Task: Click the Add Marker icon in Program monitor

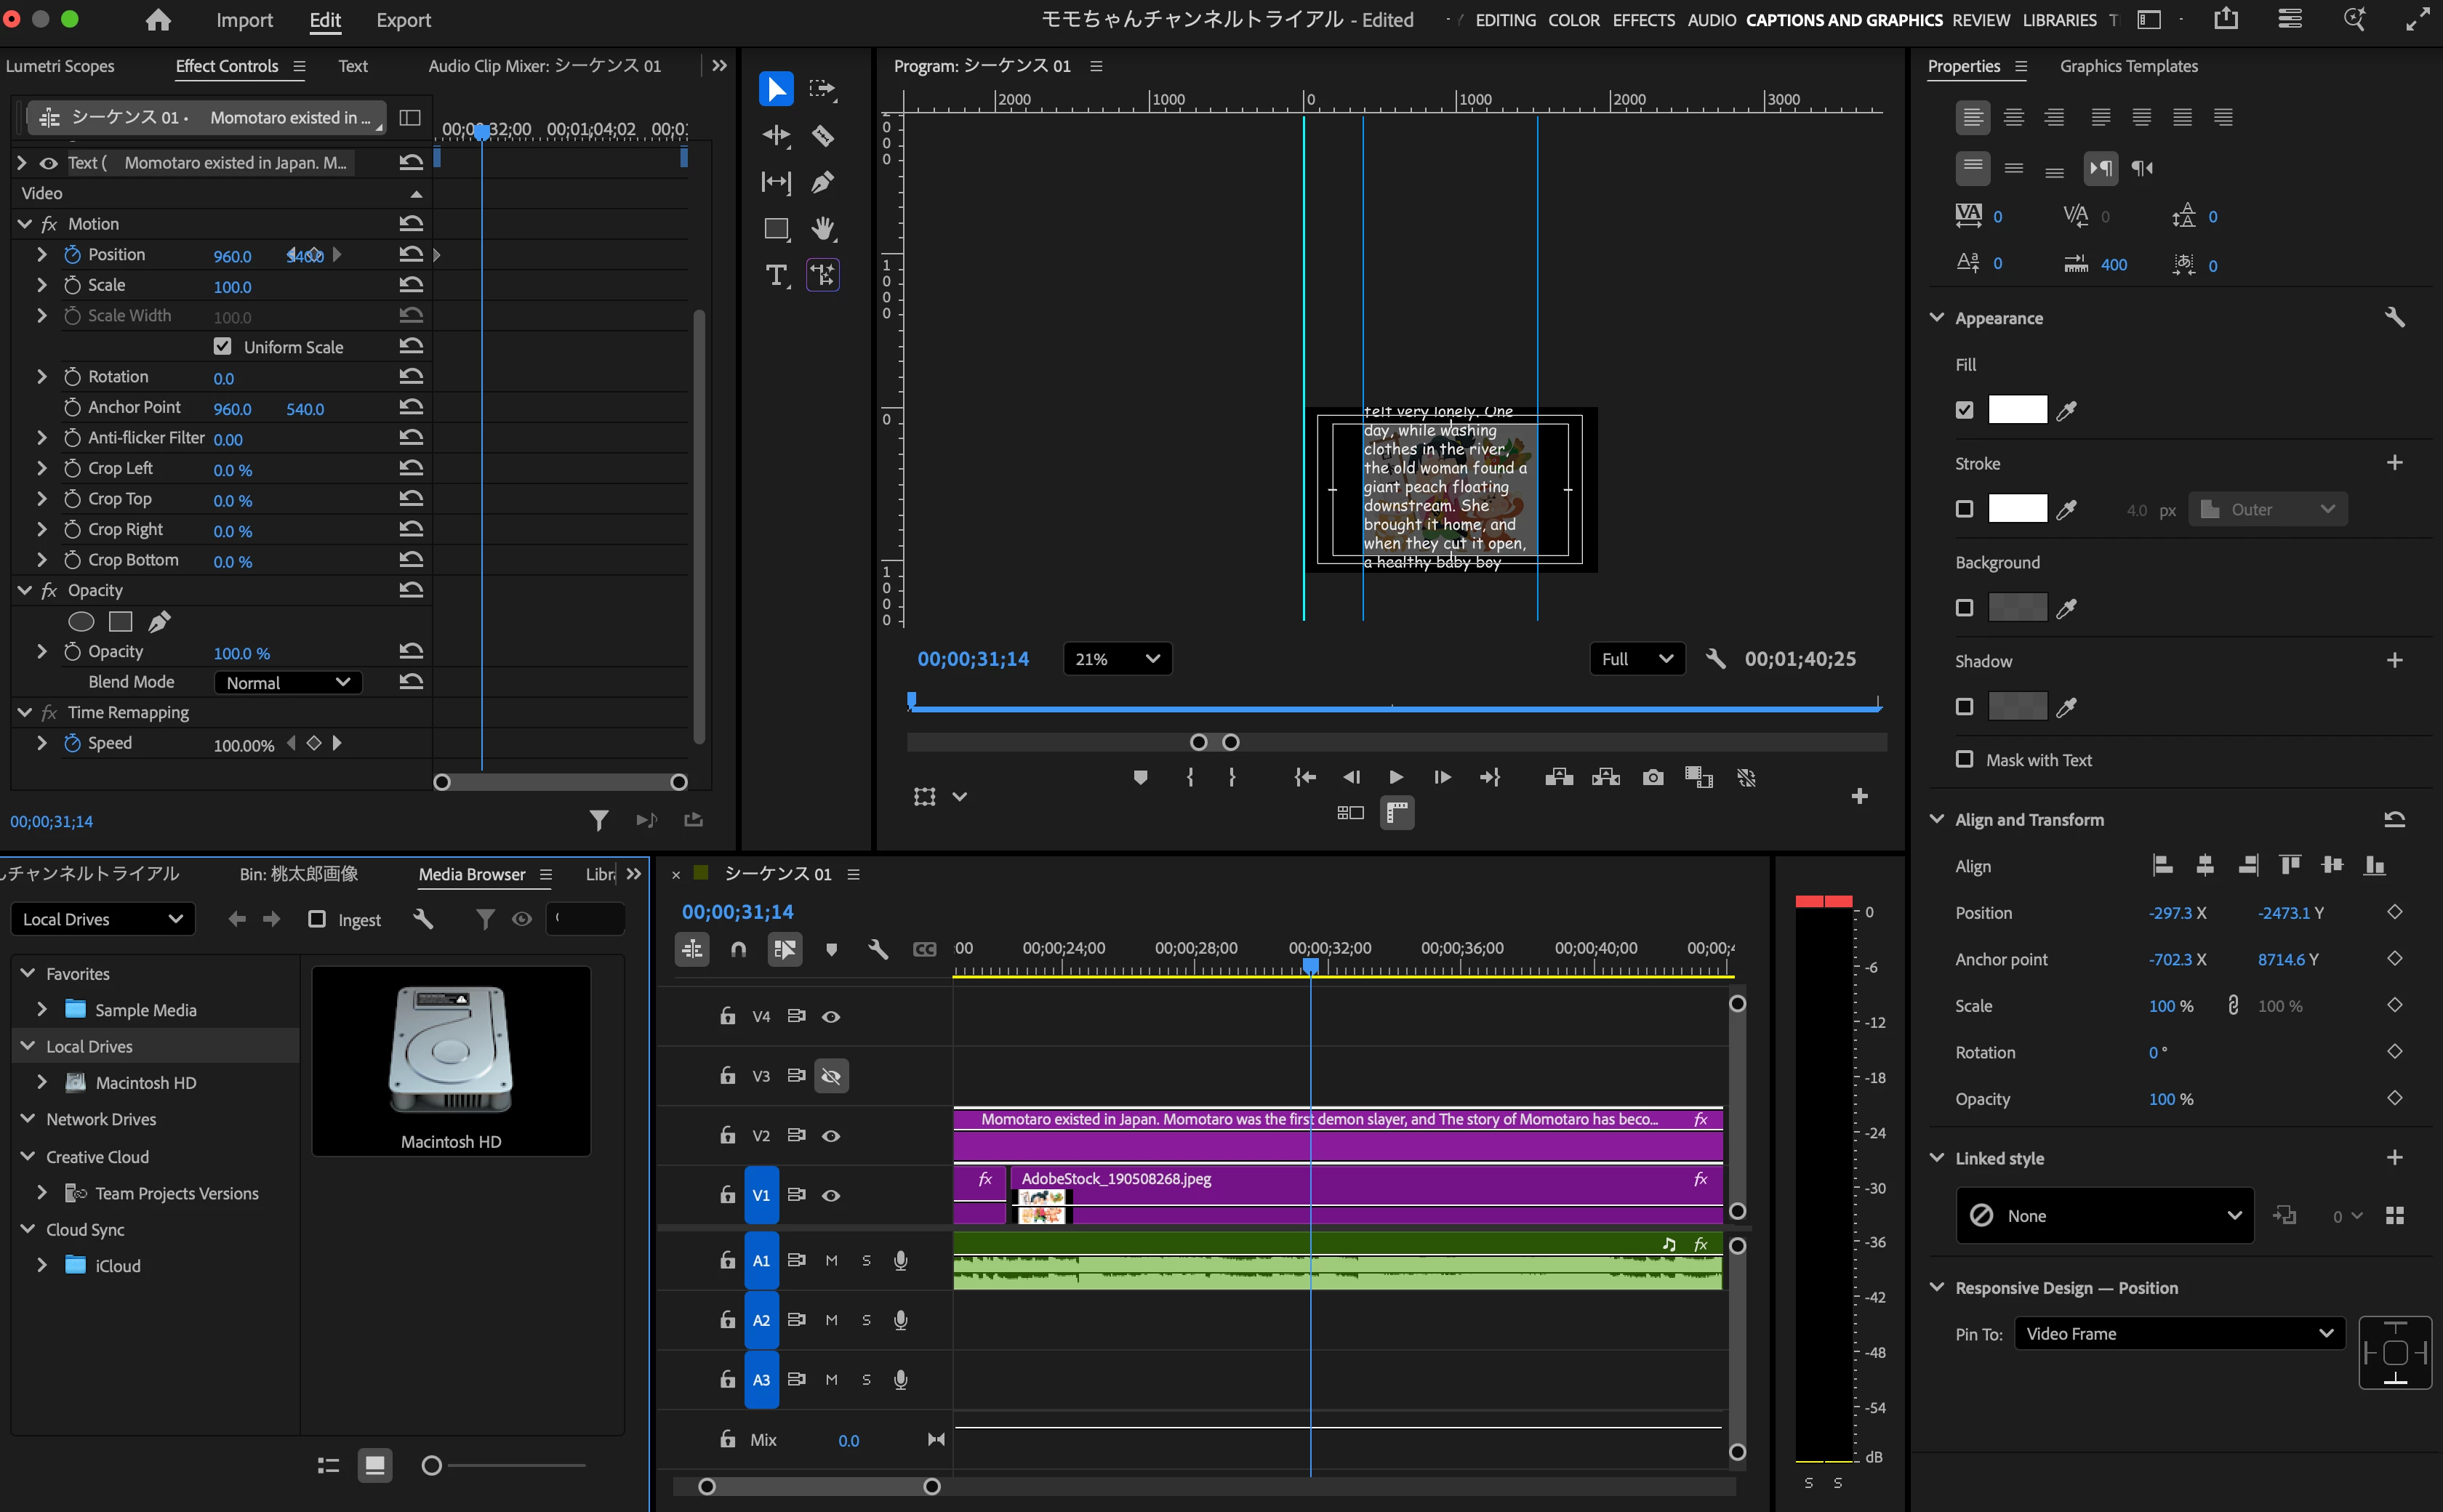Action: point(1140,777)
